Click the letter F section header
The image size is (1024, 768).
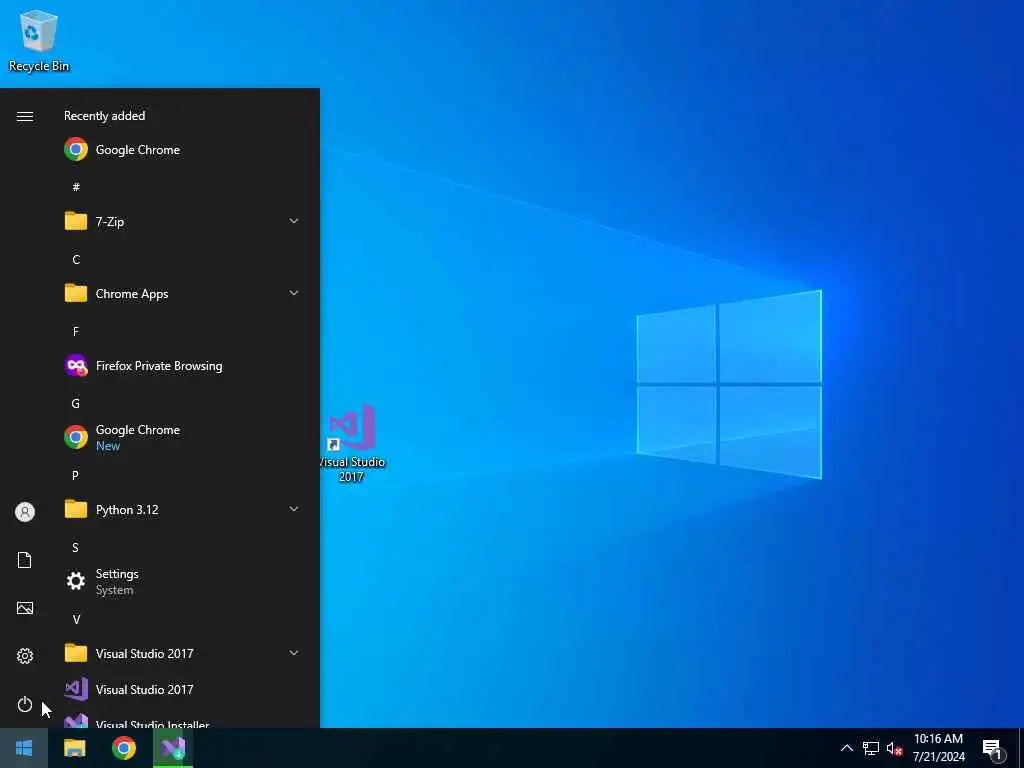click(x=76, y=331)
